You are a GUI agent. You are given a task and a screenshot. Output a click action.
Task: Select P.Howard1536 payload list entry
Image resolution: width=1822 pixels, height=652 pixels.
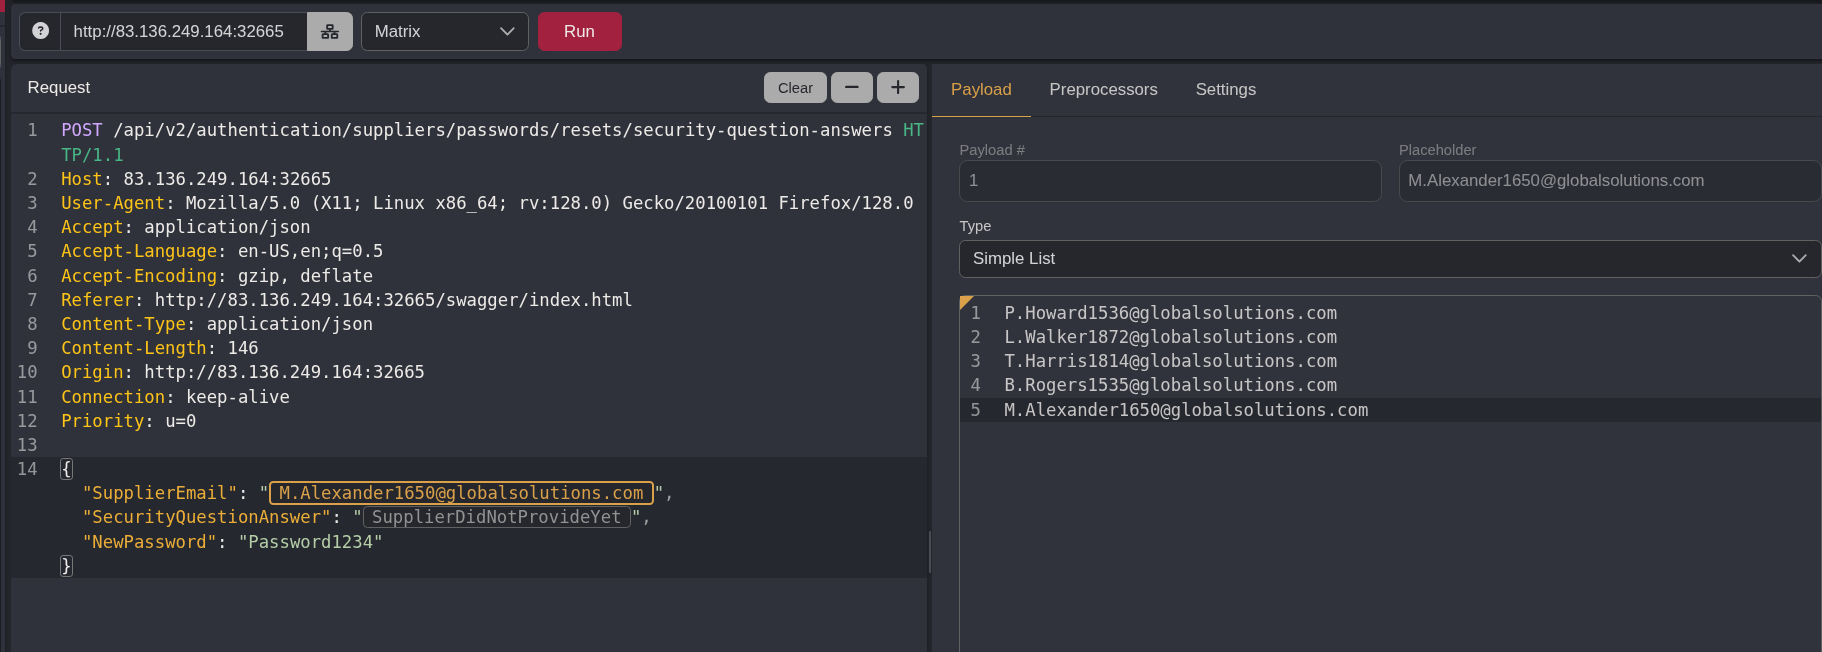pos(1170,313)
